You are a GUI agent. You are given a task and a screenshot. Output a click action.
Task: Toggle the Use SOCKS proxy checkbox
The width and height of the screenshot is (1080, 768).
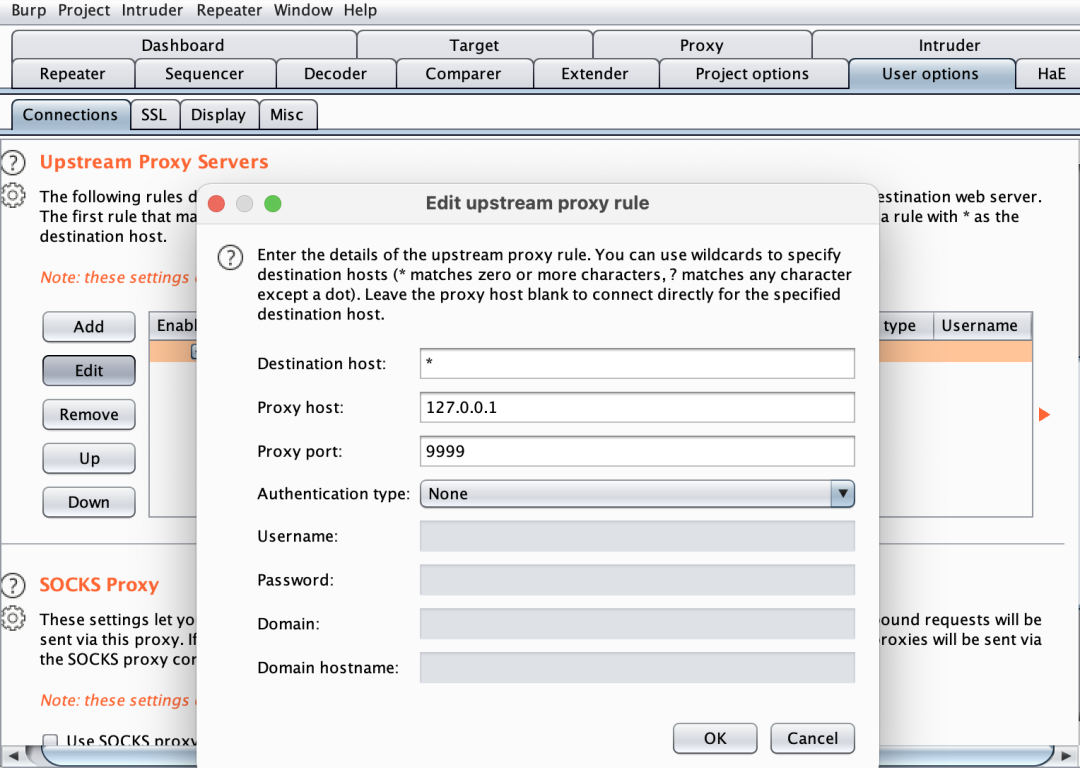point(50,741)
